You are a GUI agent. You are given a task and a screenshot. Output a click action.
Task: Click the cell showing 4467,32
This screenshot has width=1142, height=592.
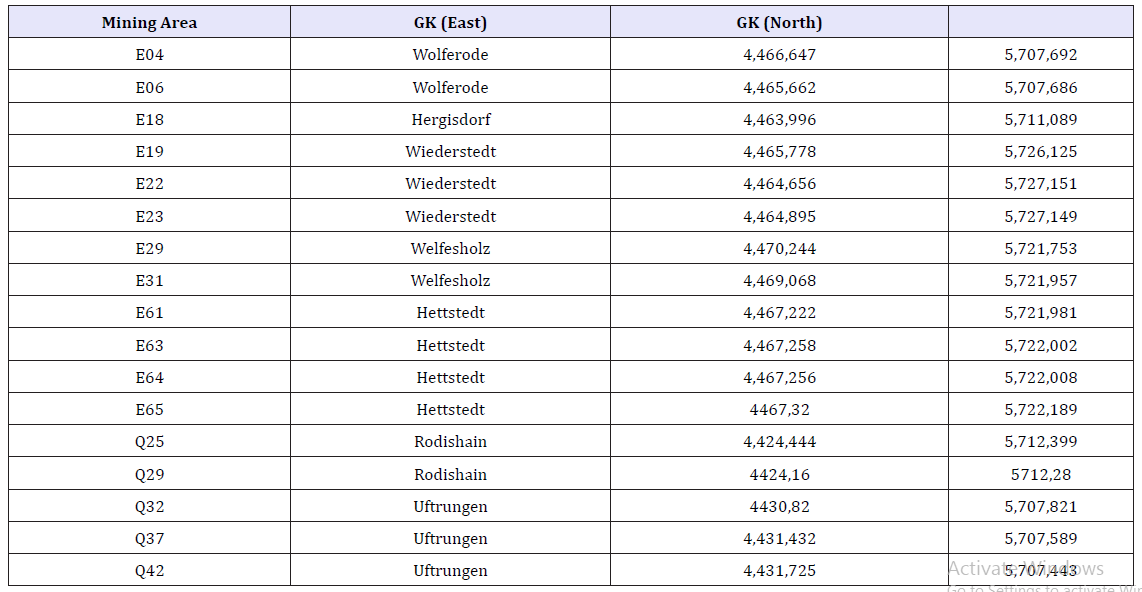coord(779,410)
